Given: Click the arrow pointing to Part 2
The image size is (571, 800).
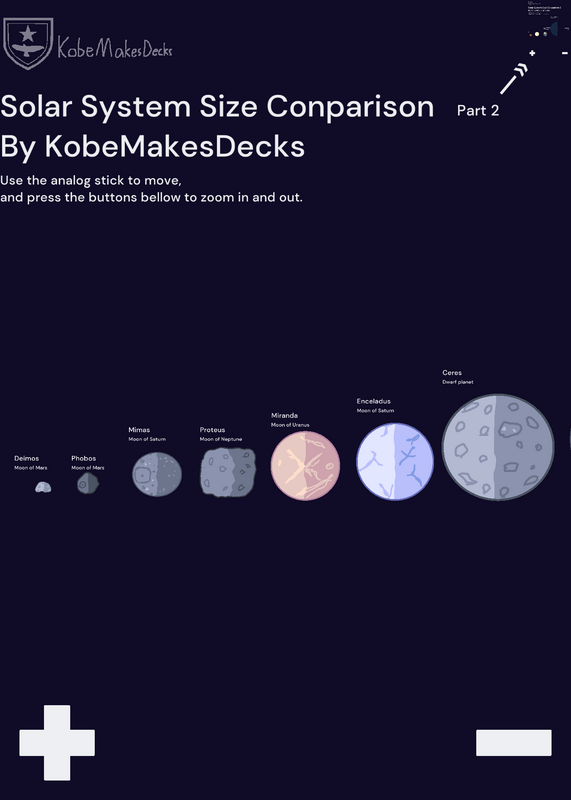Looking at the screenshot, I should click(x=513, y=79).
